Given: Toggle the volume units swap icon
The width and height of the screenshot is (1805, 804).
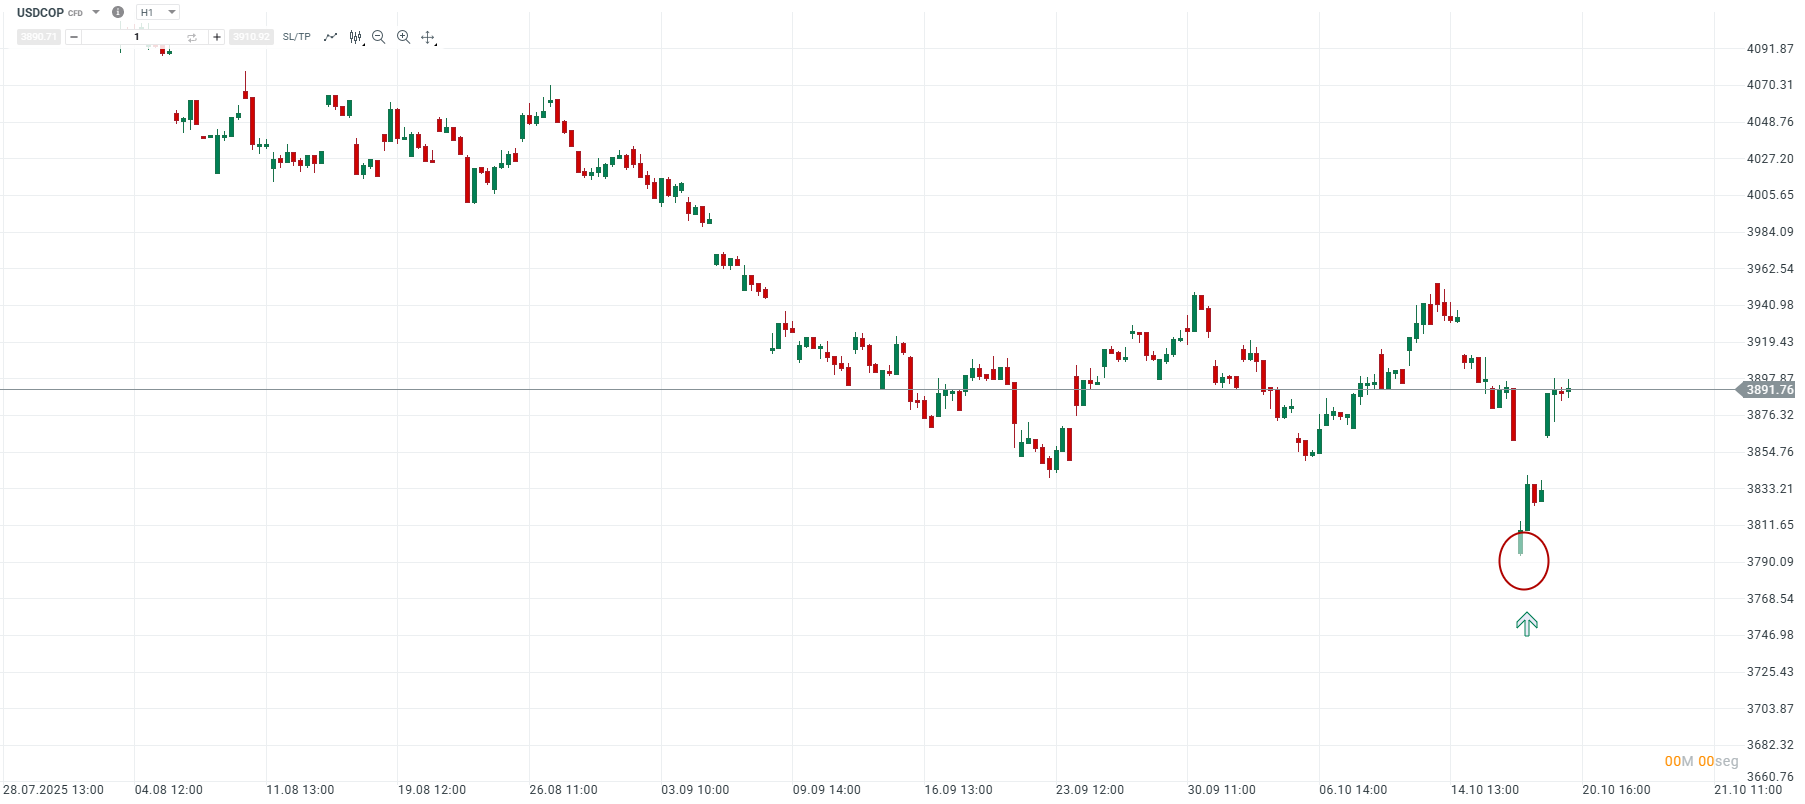Looking at the screenshot, I should [192, 37].
